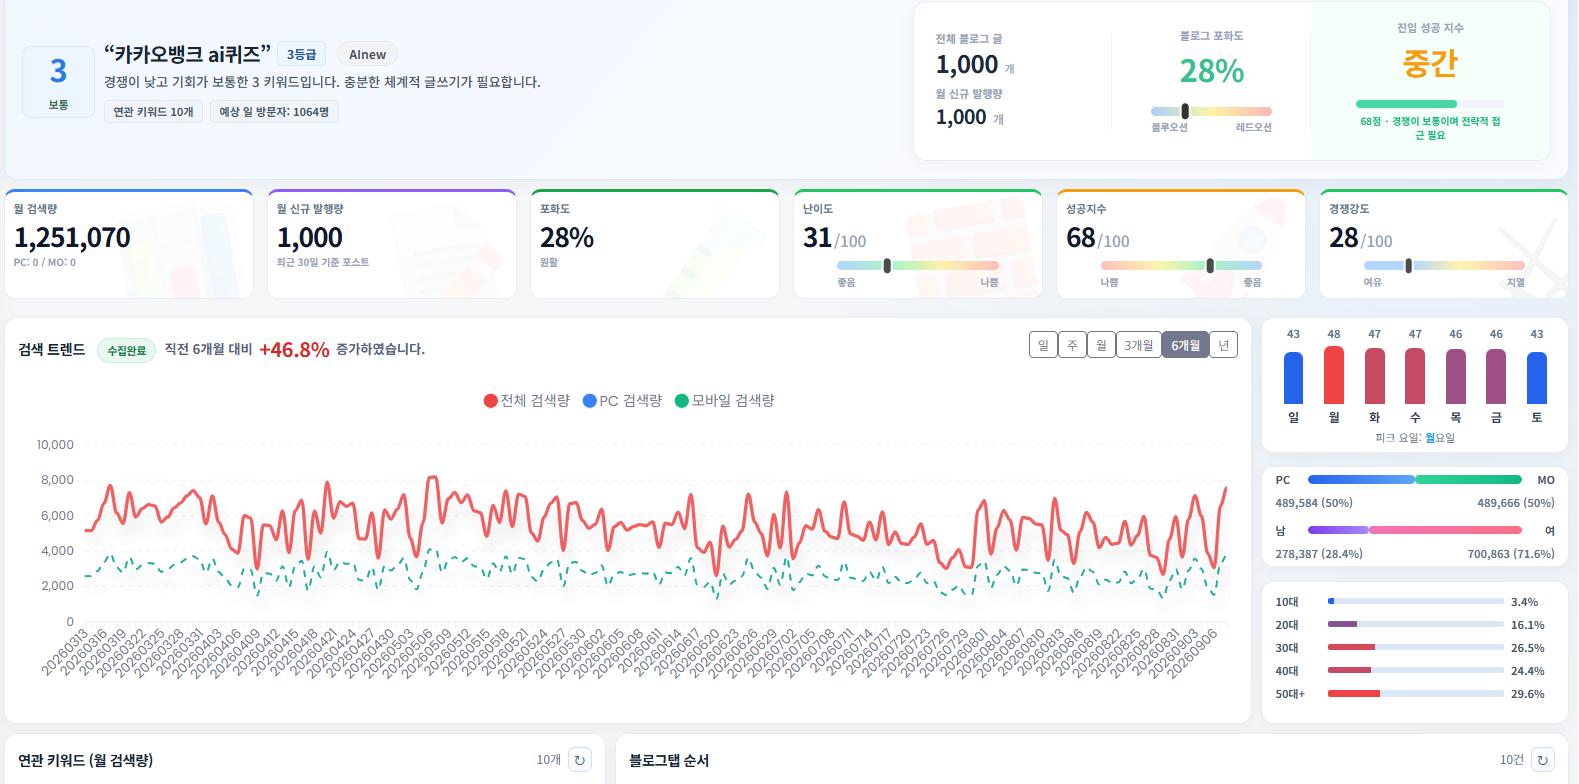Toggle the red total search volume legend
Viewport: 1579px width, 784px height.
(x=527, y=400)
